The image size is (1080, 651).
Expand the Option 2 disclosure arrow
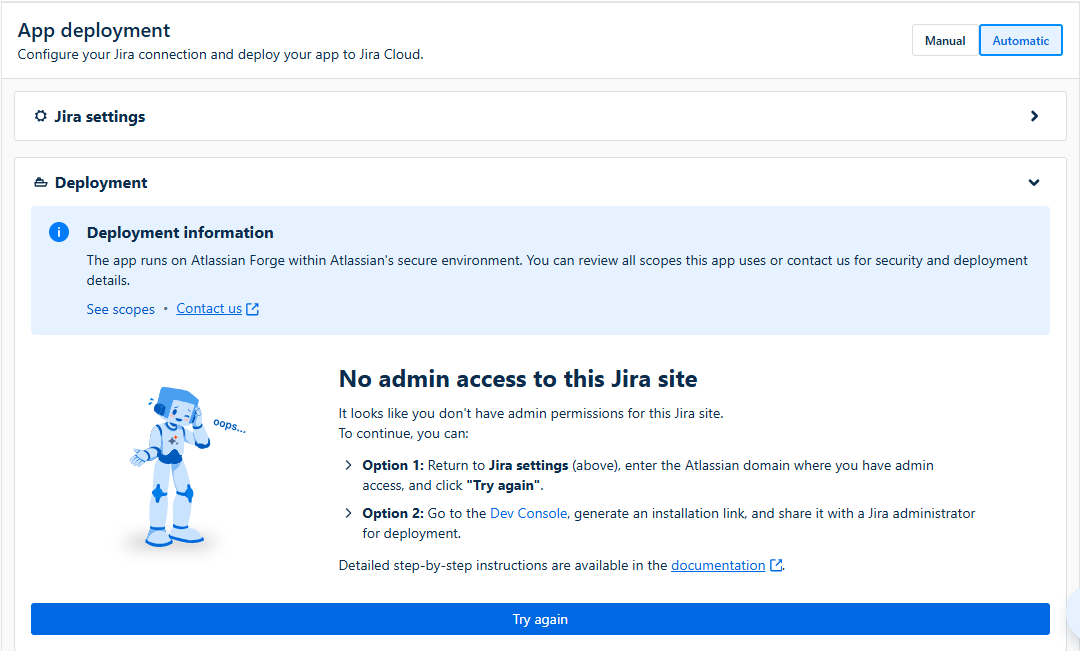tap(348, 513)
